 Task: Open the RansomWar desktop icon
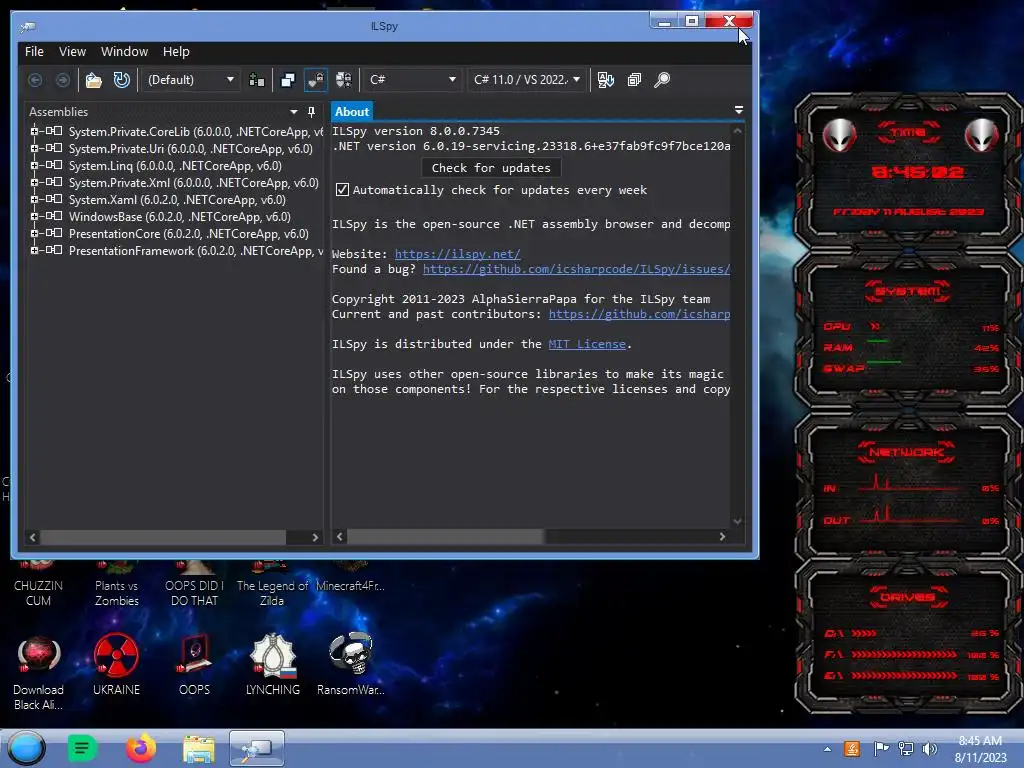pos(351,664)
